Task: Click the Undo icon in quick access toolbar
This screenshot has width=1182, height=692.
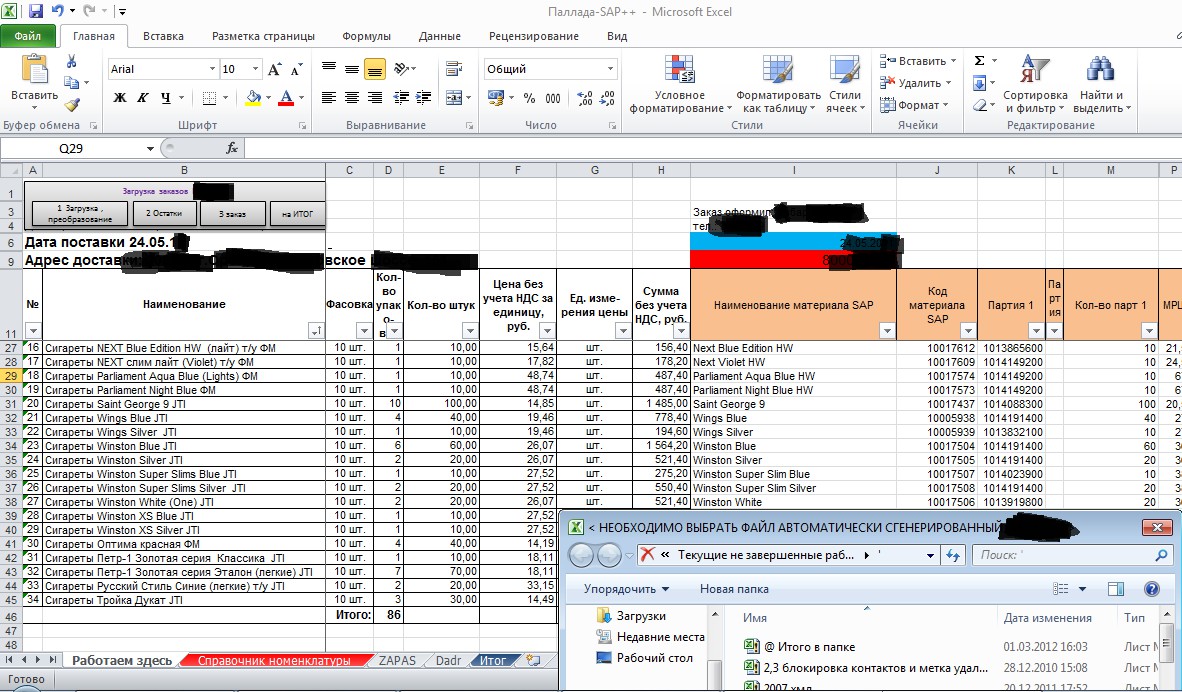Action: [x=58, y=11]
